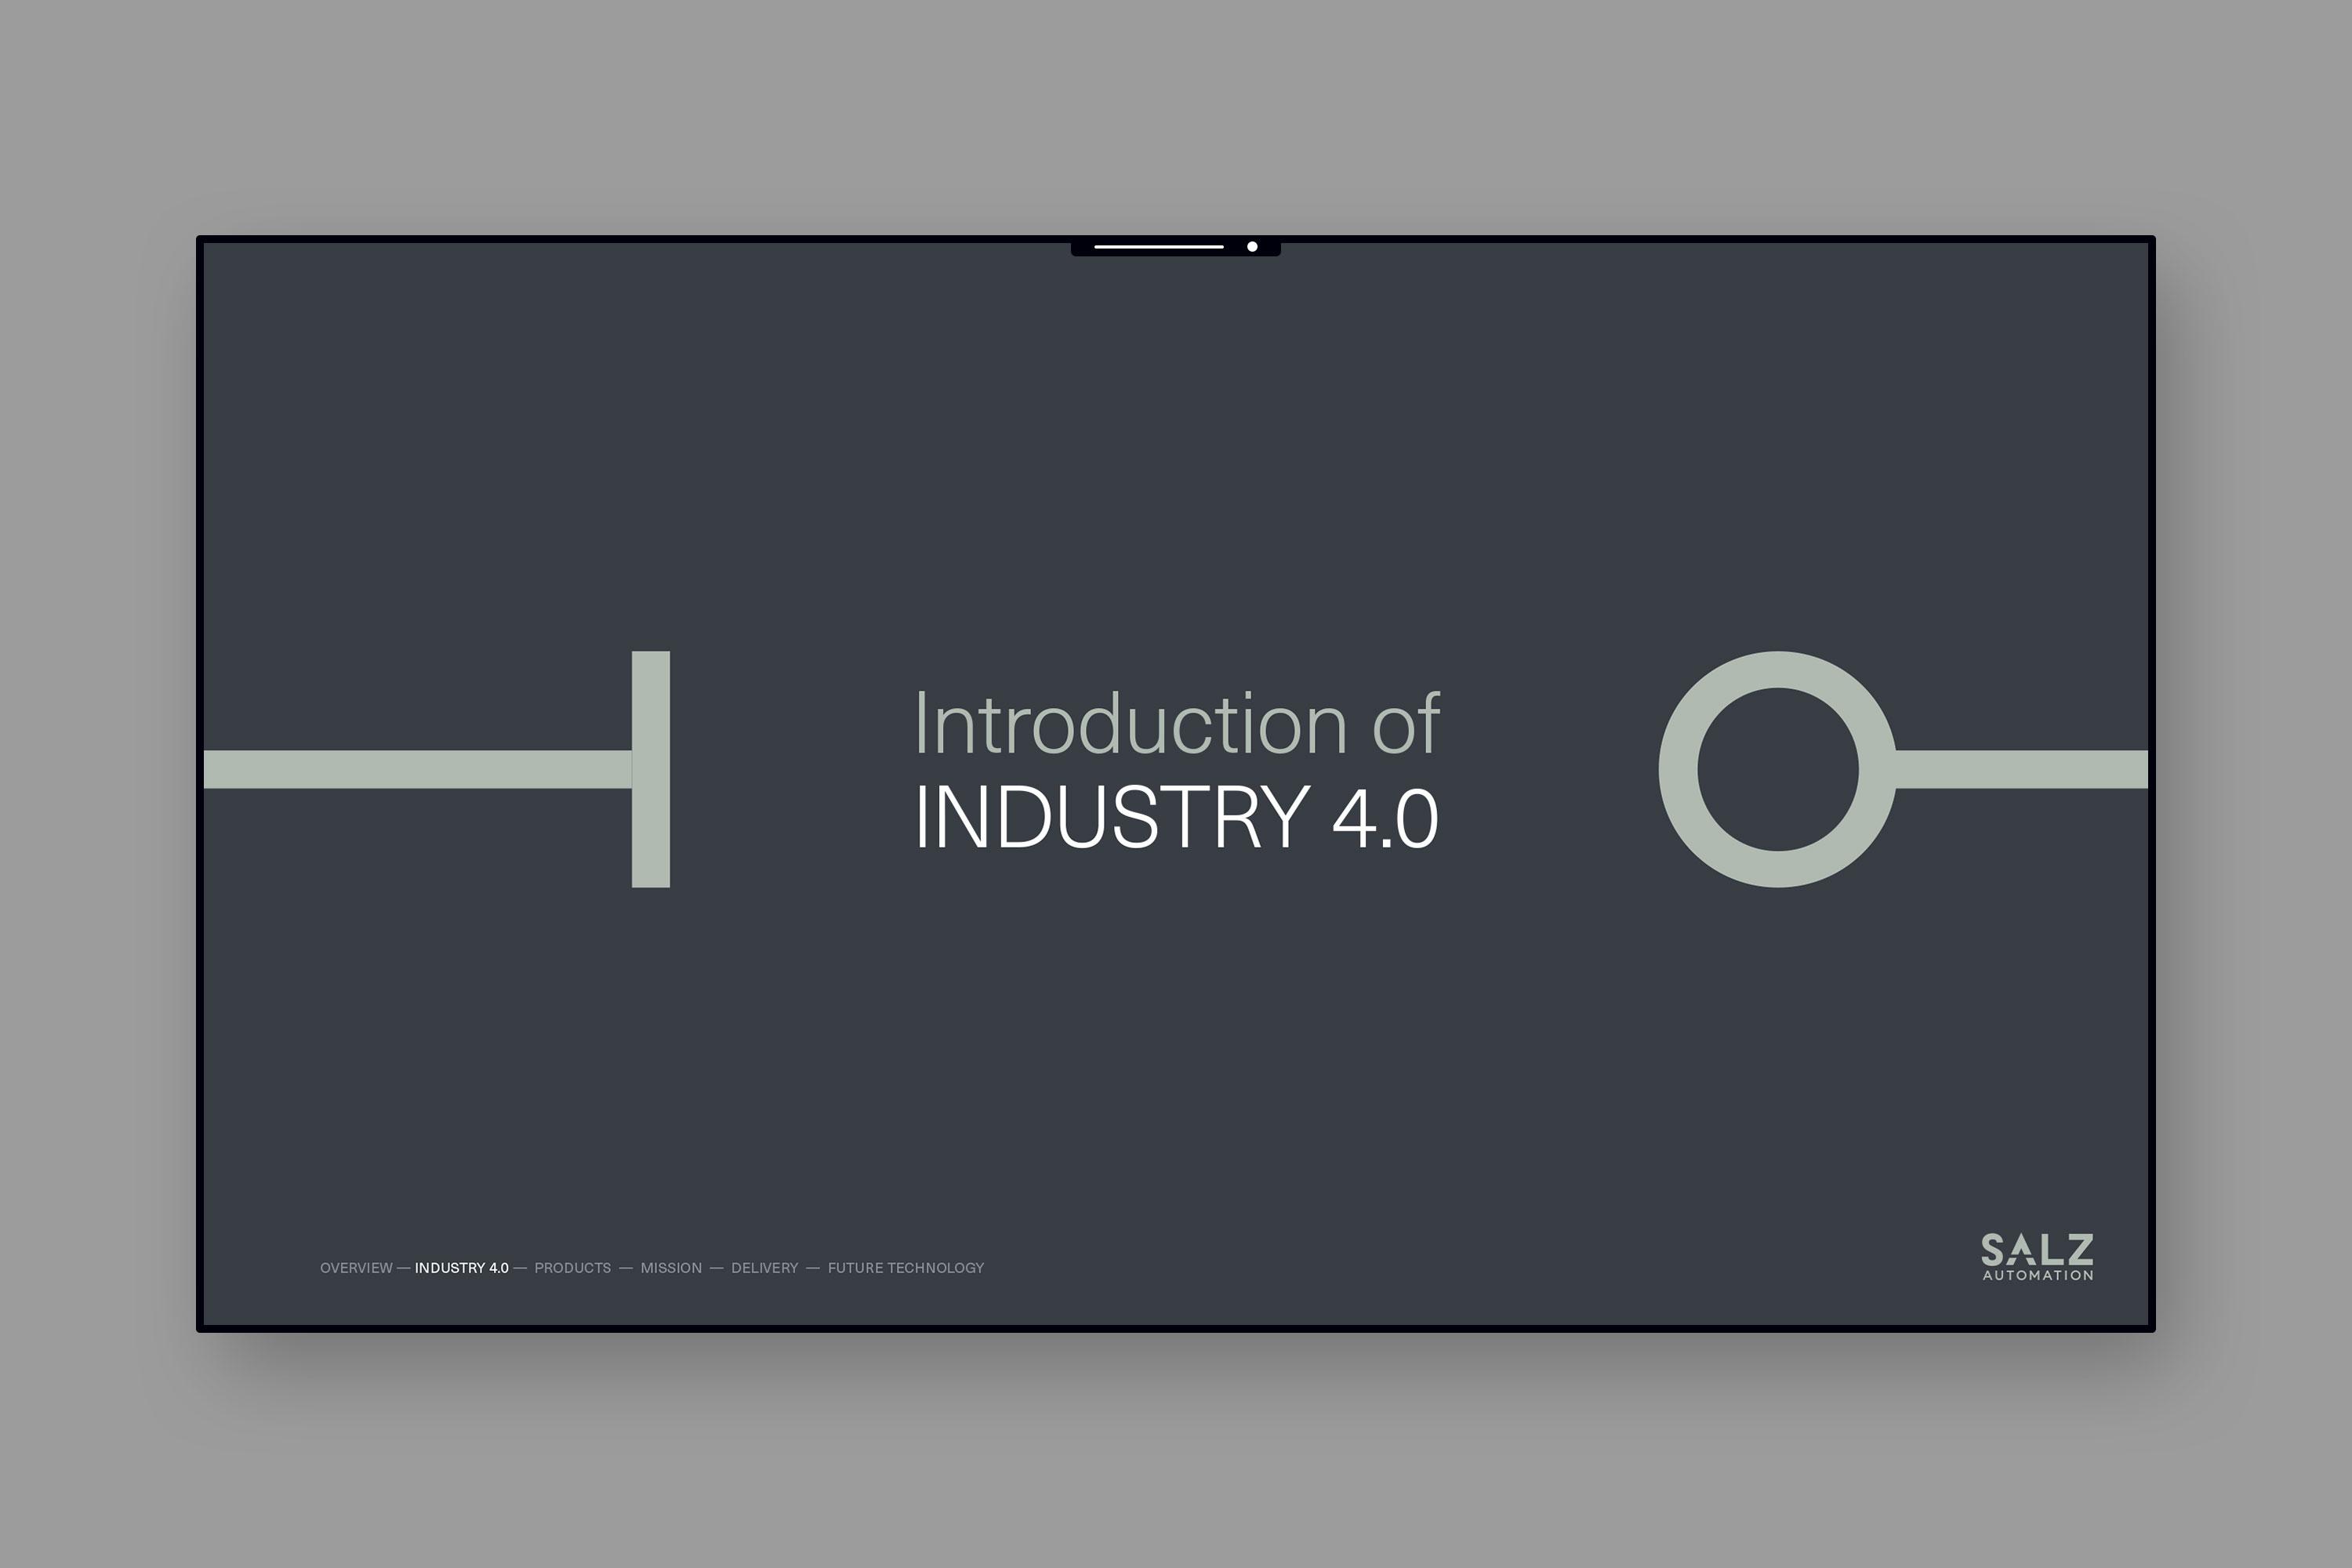Image resolution: width=2352 pixels, height=1568 pixels.
Task: Open the FUTURE TECHNOLOGY section
Action: pyautogui.click(x=906, y=1268)
